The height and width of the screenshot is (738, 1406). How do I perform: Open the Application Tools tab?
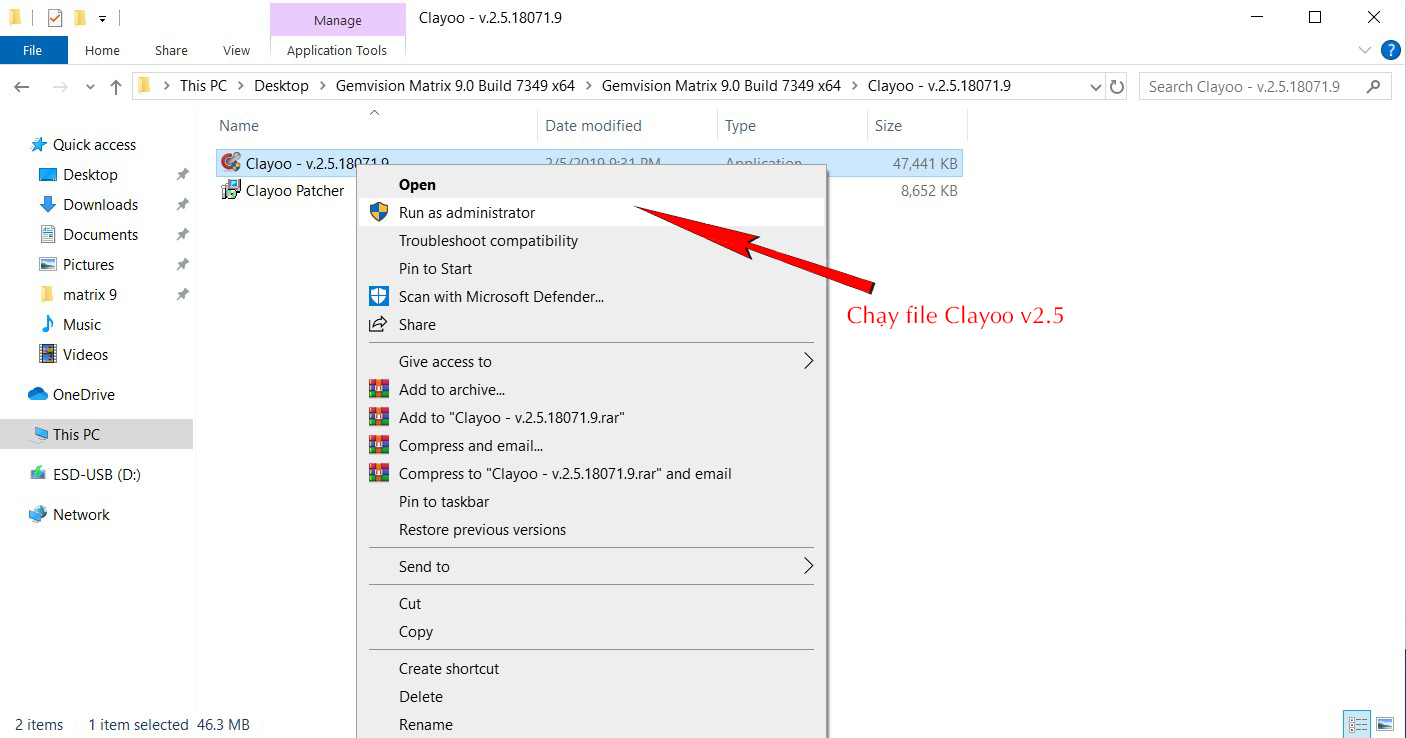coord(337,50)
